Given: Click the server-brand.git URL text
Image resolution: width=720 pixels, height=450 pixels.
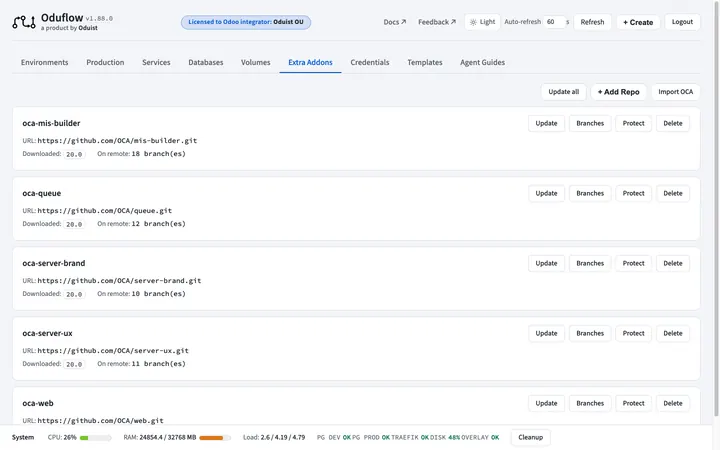Looking at the screenshot, I should pyautogui.click(x=119, y=281).
